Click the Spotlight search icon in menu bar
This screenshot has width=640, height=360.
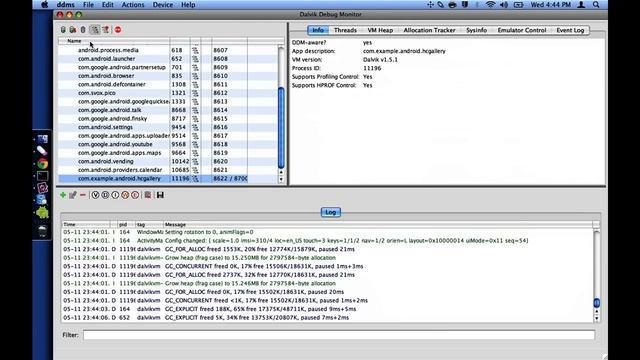click(596, 5)
